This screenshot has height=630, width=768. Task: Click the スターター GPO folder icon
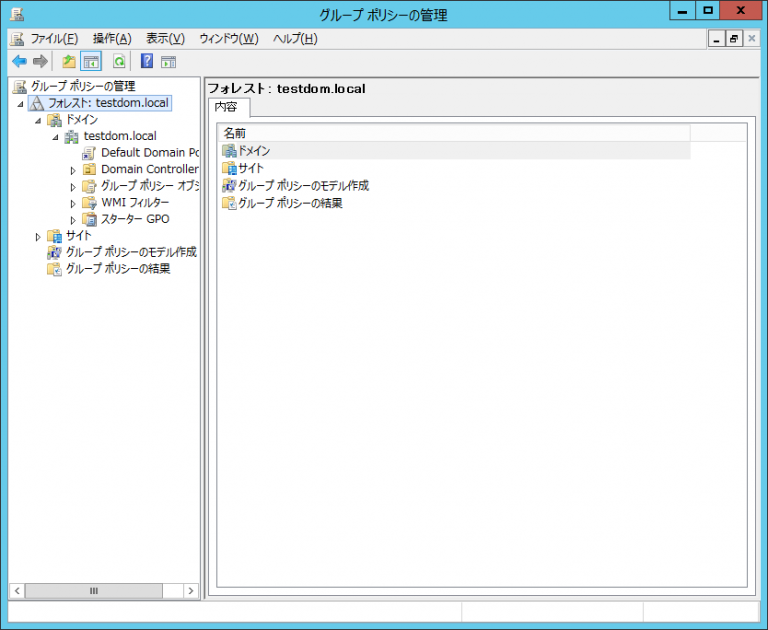(89, 219)
